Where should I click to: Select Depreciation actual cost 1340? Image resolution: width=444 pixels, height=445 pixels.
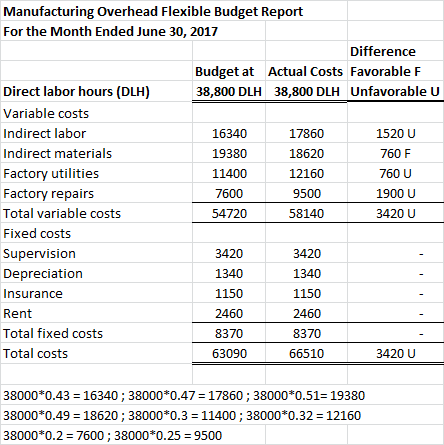point(306,273)
